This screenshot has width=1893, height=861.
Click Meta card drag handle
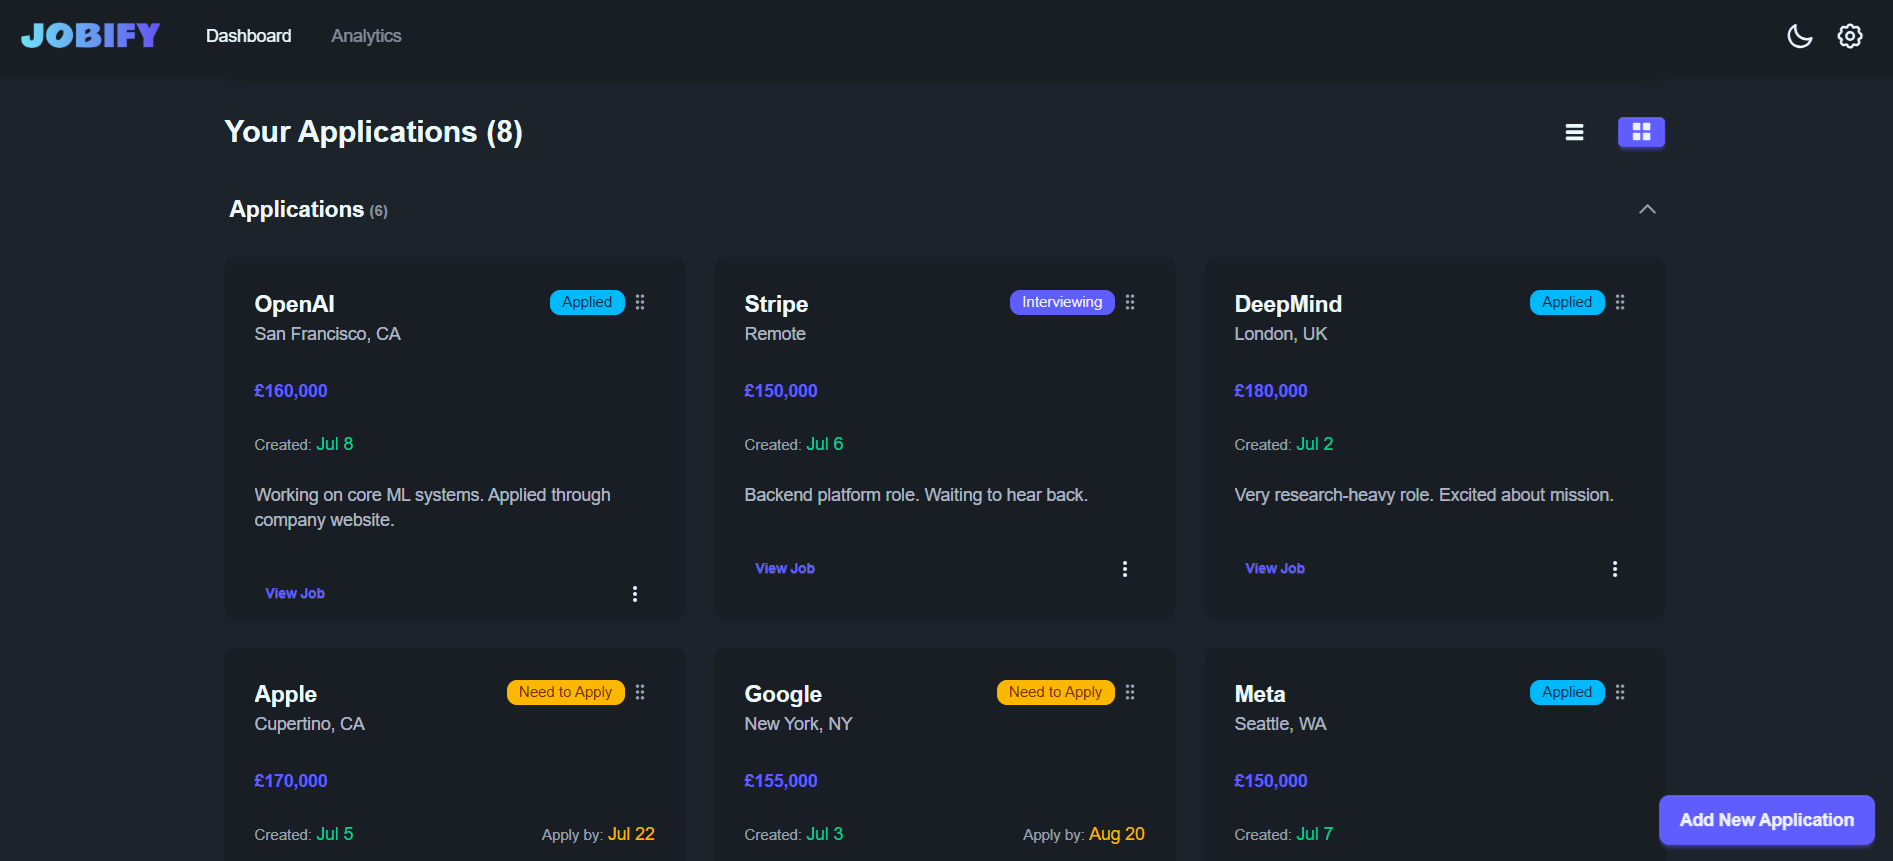[1620, 692]
